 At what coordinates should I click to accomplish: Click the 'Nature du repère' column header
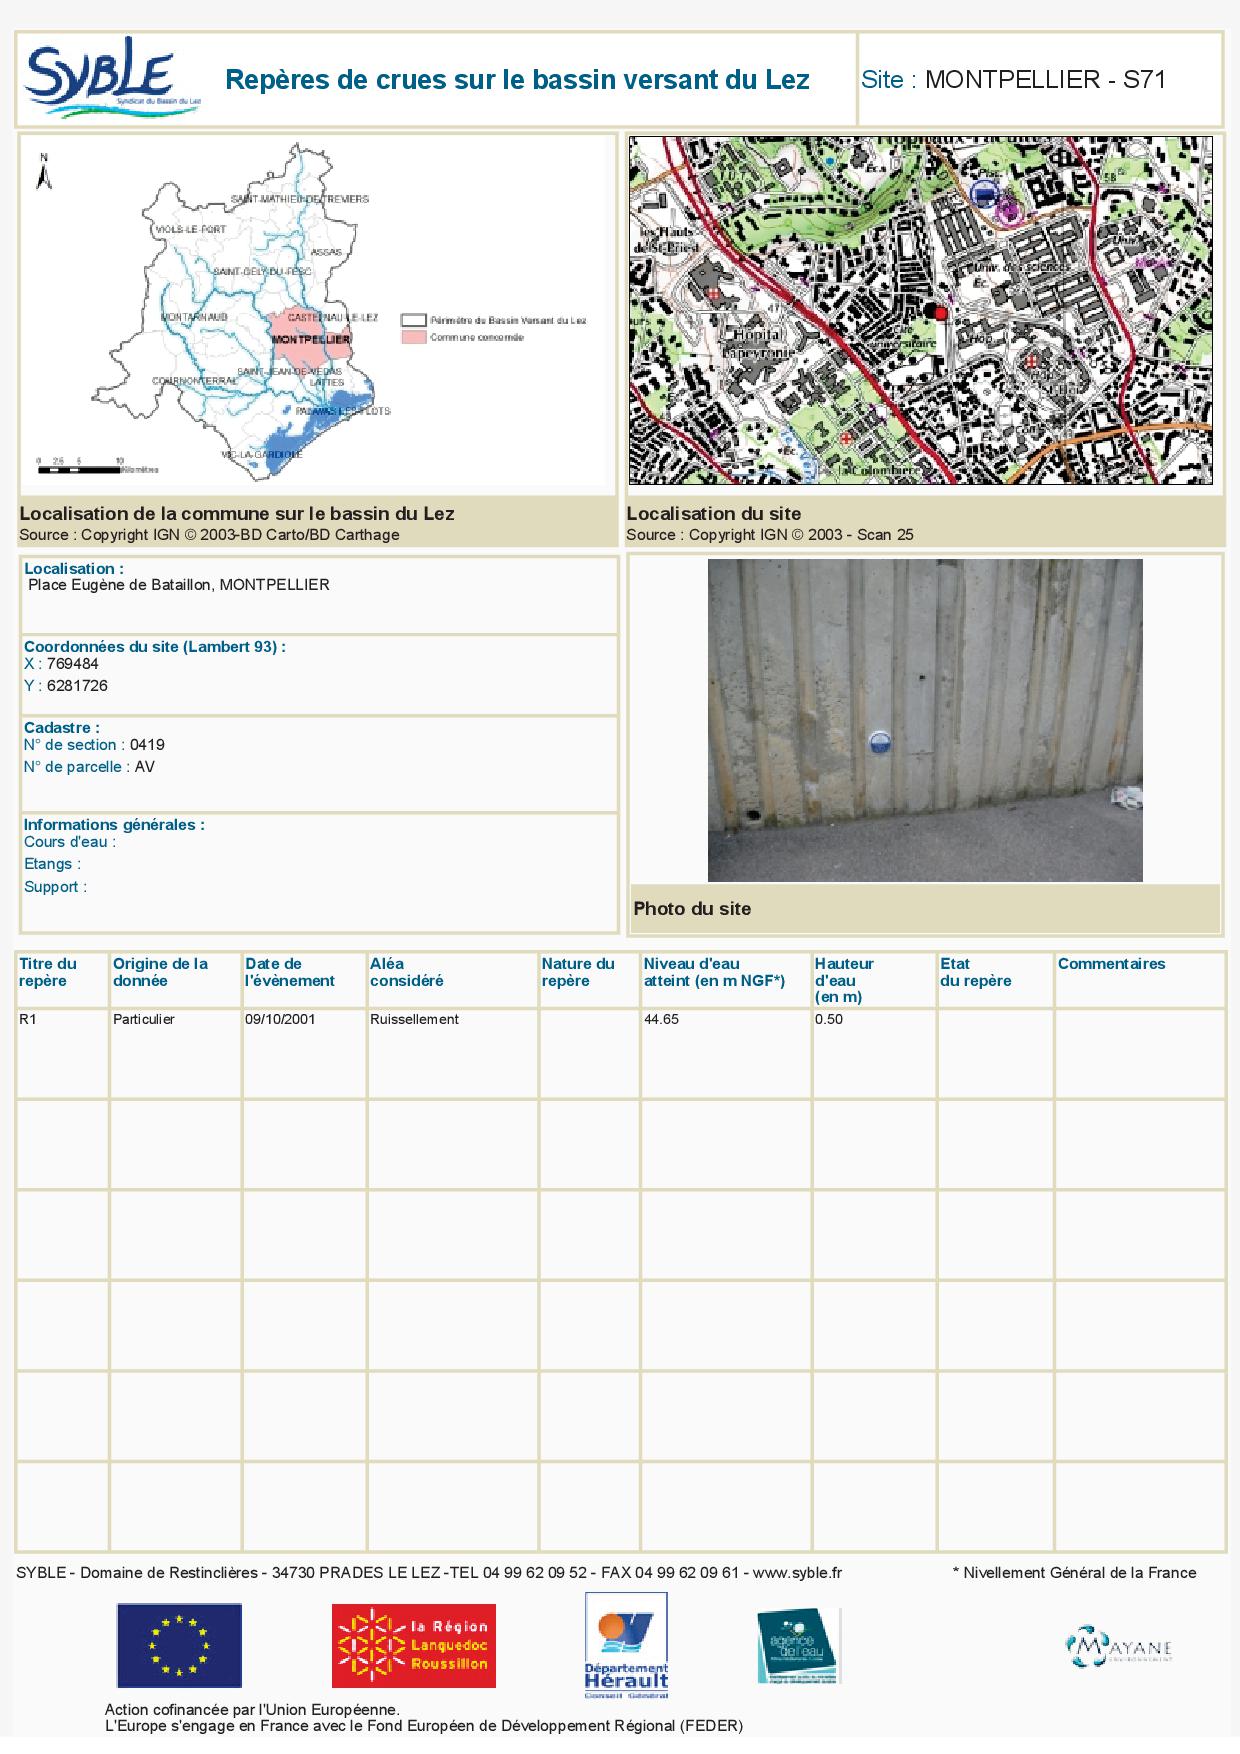pyautogui.click(x=578, y=972)
